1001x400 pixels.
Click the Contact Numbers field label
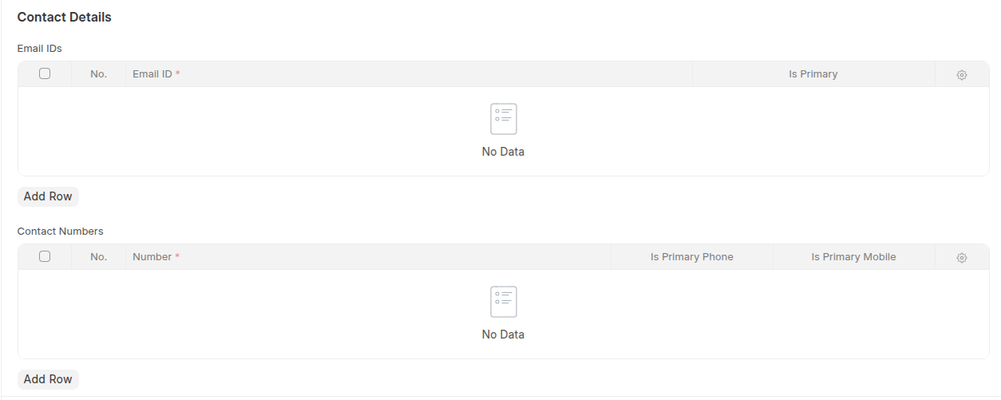[x=60, y=231]
